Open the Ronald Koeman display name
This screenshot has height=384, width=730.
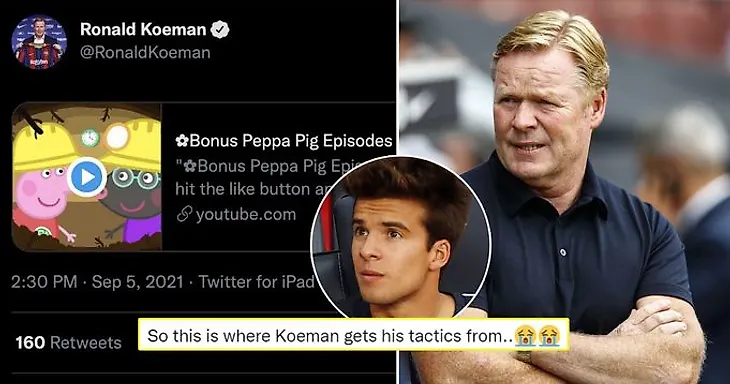143,29
